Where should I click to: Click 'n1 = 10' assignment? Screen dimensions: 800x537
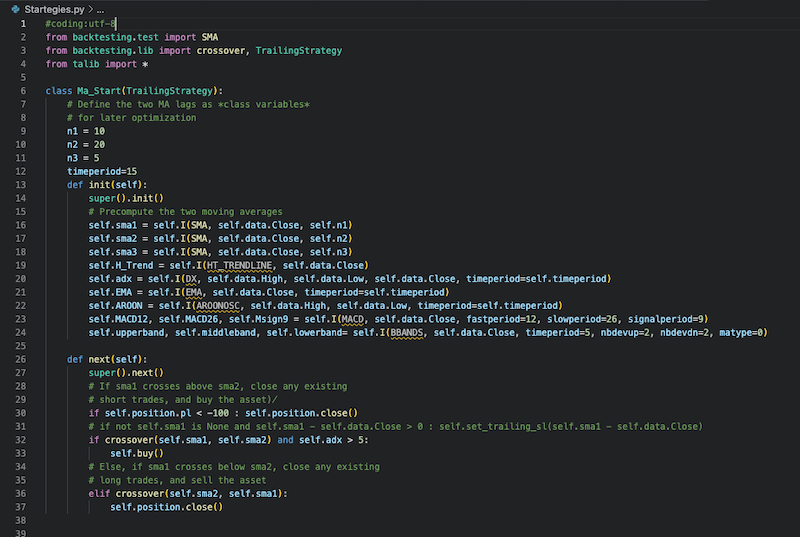pos(86,131)
